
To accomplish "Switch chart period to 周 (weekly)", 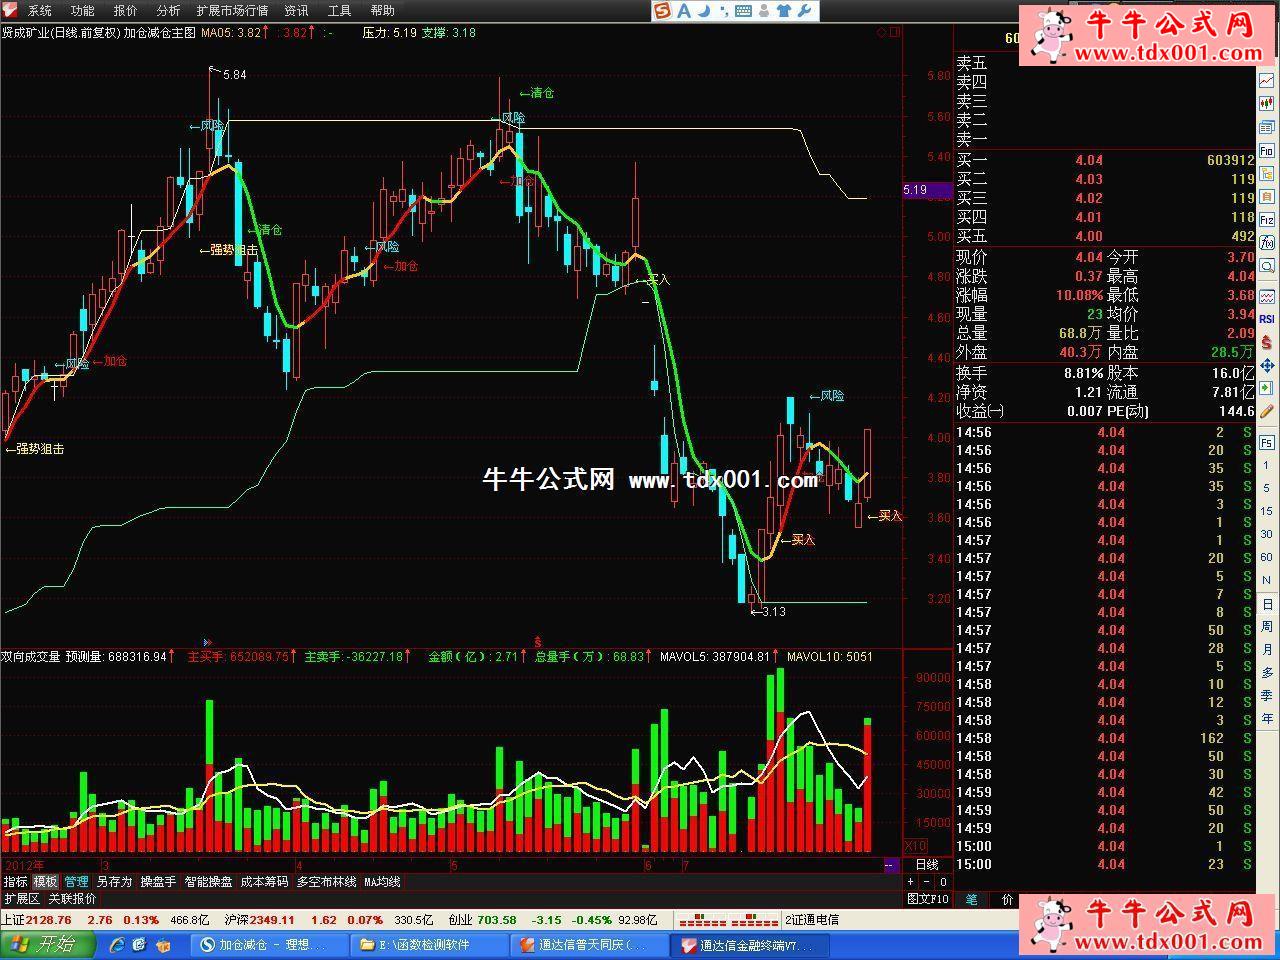I will pos(1267,627).
